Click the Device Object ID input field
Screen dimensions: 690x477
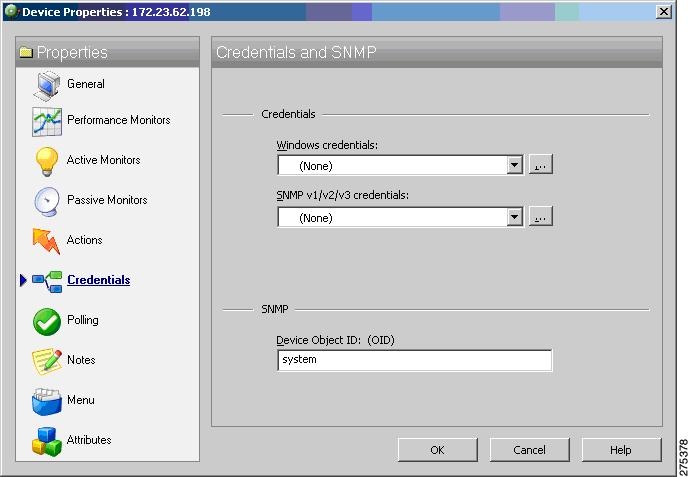pyautogui.click(x=415, y=360)
